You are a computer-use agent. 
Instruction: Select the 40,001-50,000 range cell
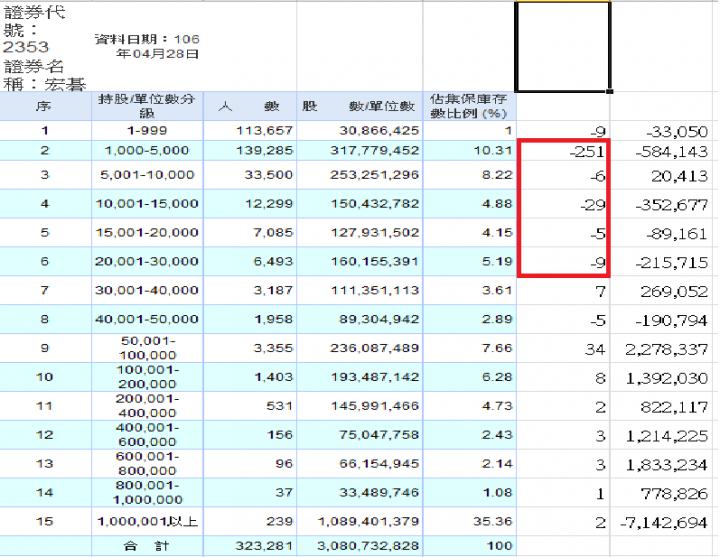147,319
